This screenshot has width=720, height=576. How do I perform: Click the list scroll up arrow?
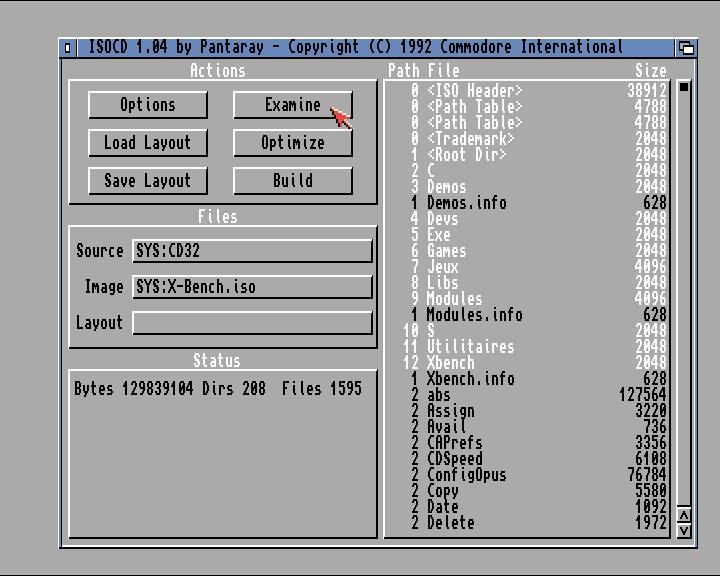pos(684,515)
